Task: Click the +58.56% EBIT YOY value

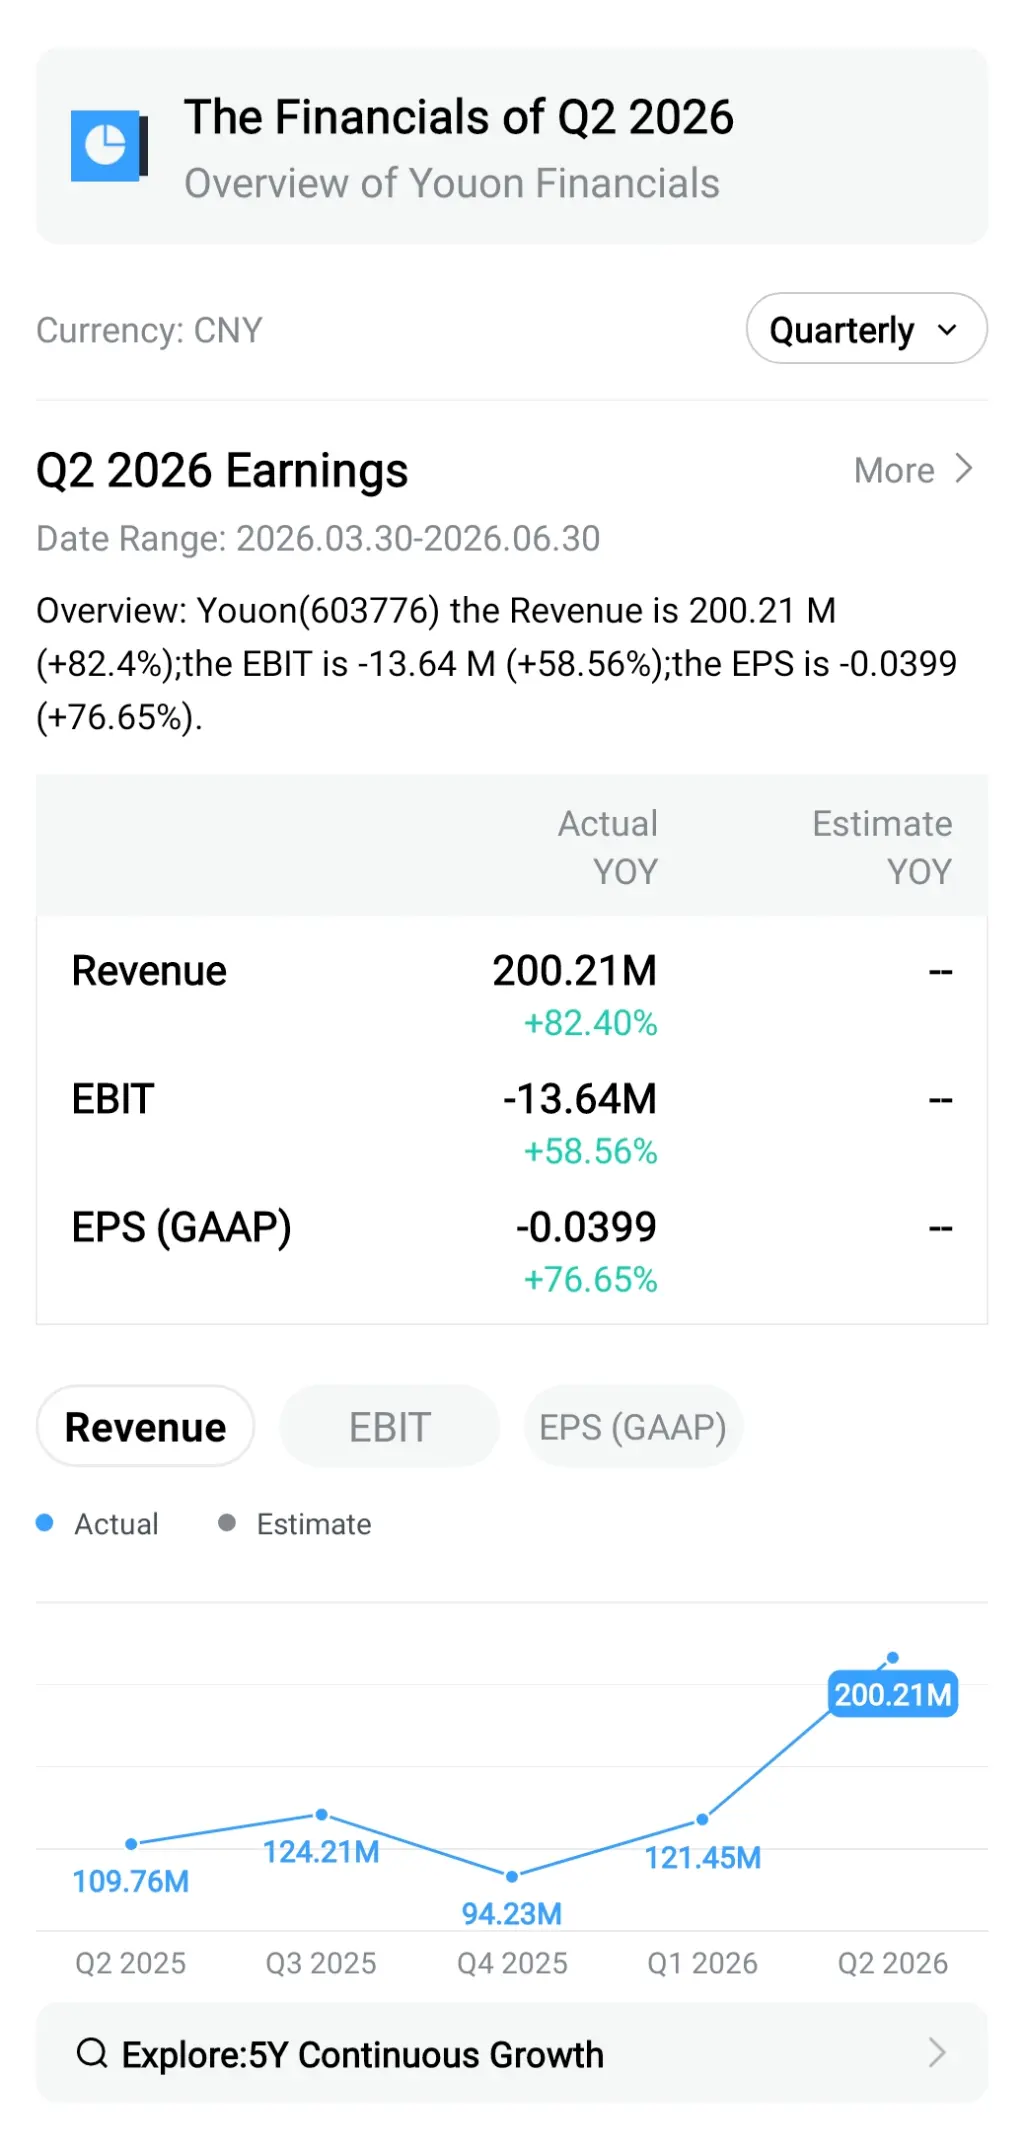Action: (x=590, y=1151)
